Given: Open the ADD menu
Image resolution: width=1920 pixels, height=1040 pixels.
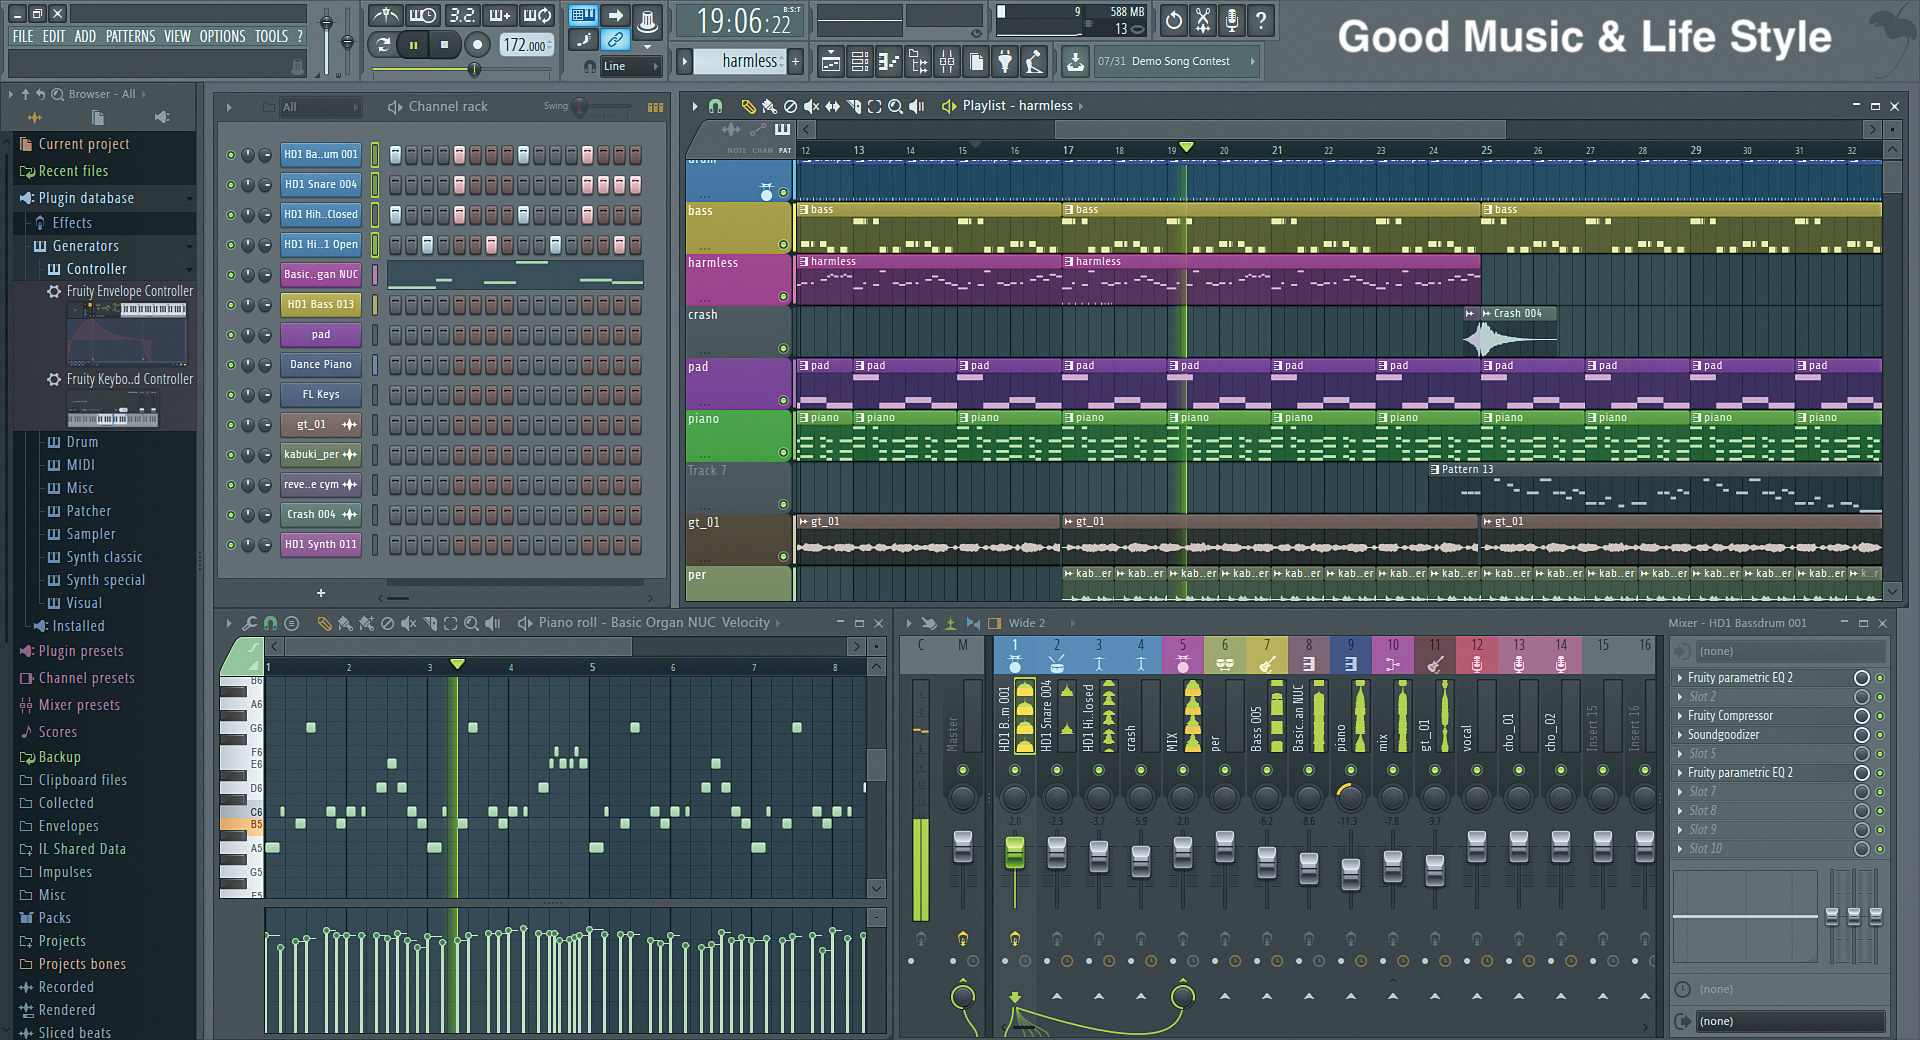Looking at the screenshot, I should (85, 36).
